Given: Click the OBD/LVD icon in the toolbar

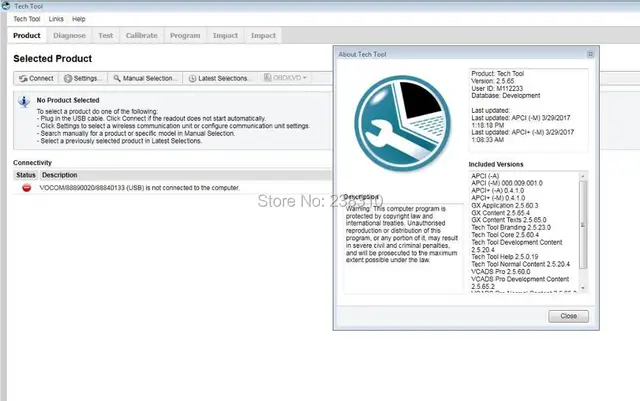Looking at the screenshot, I should coord(267,77).
